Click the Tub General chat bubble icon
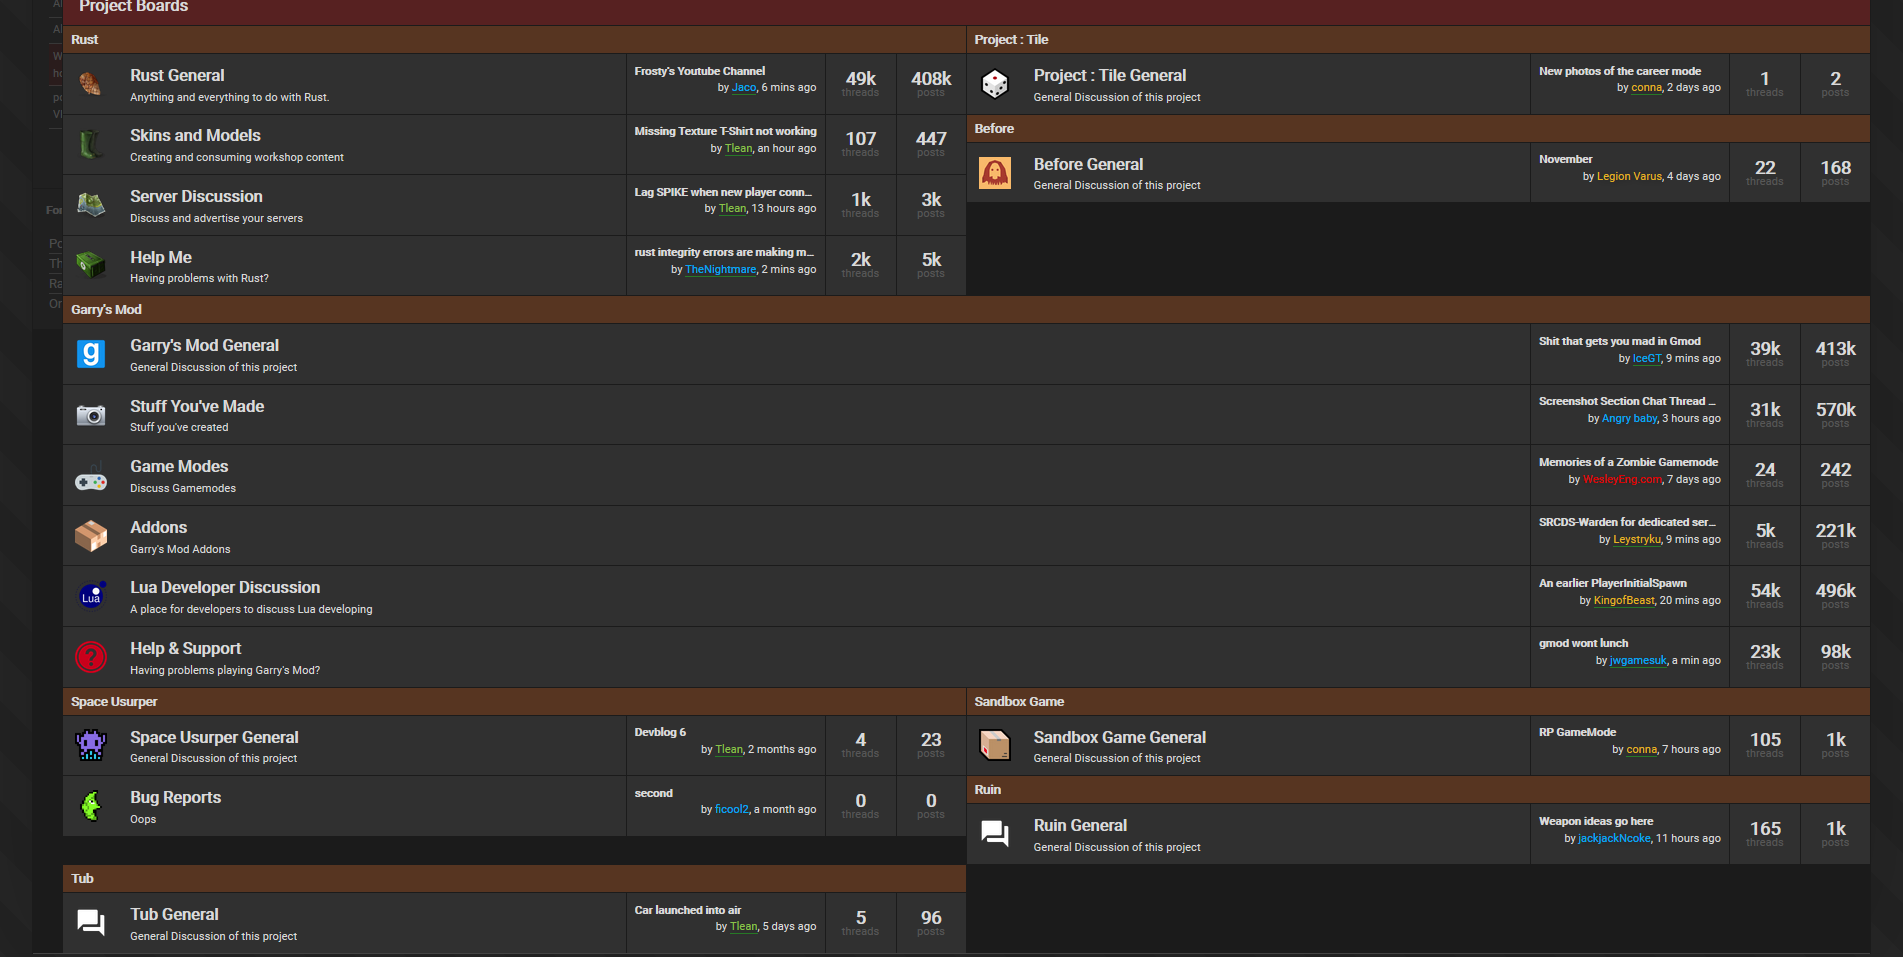The width and height of the screenshot is (1903, 957). (91, 922)
